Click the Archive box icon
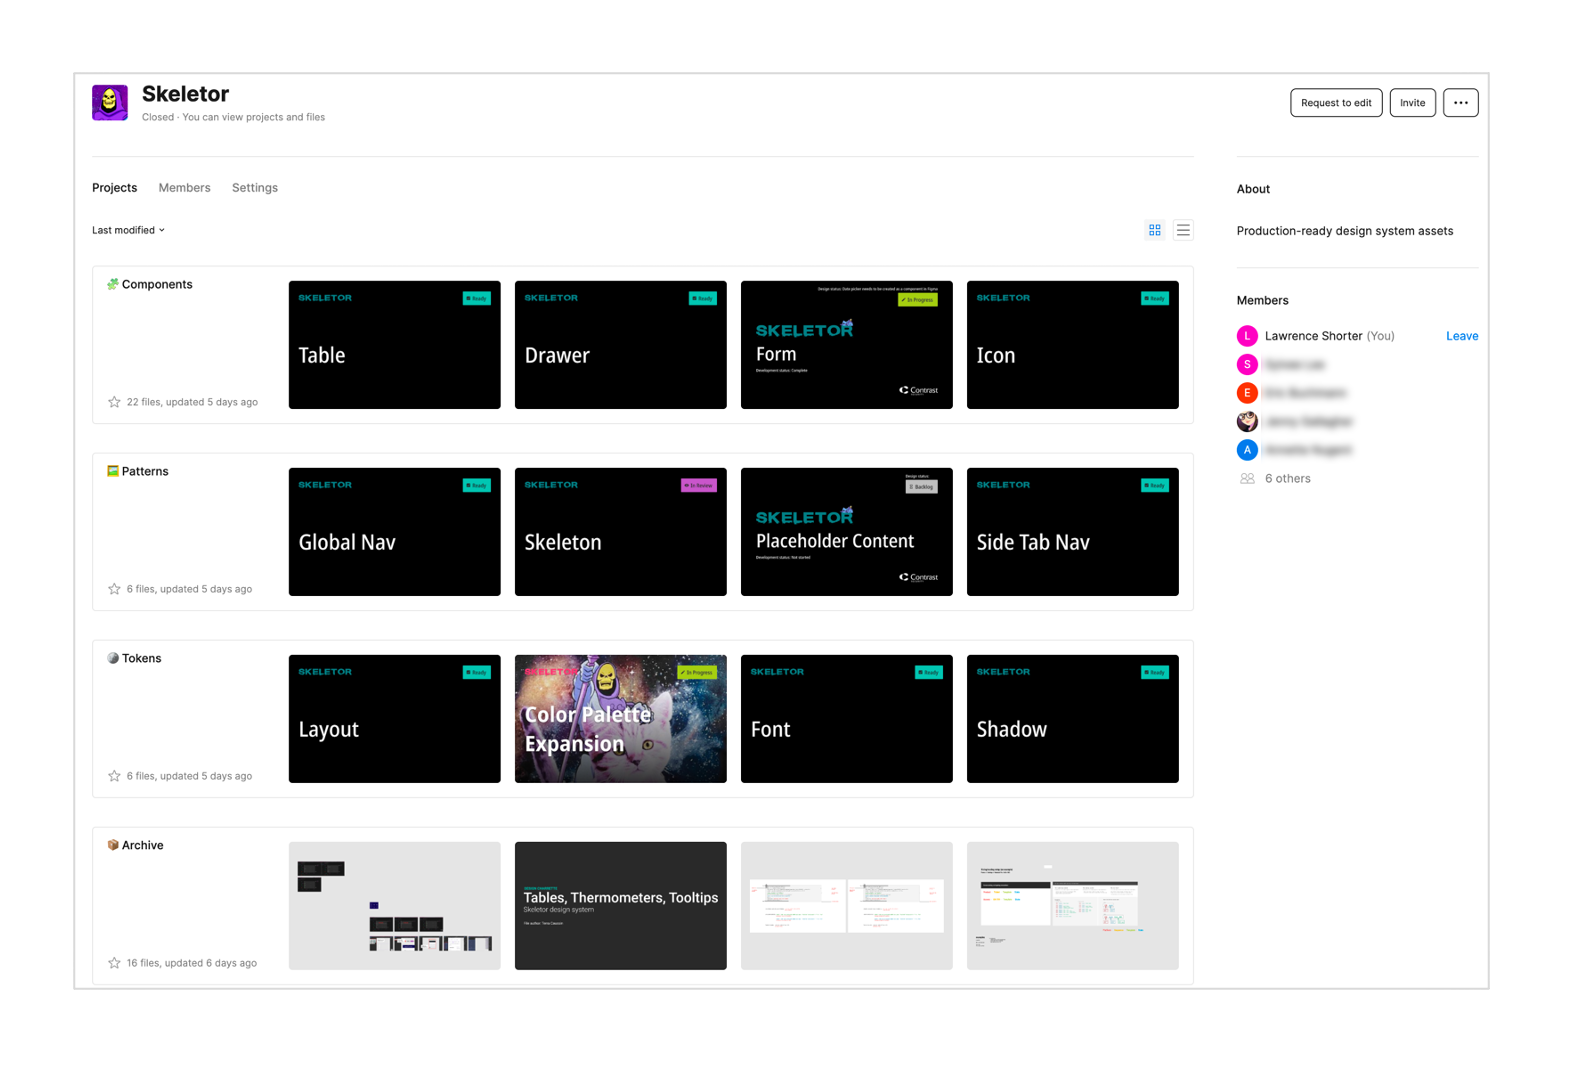The height and width of the screenshot is (1072, 1572). coord(113,845)
